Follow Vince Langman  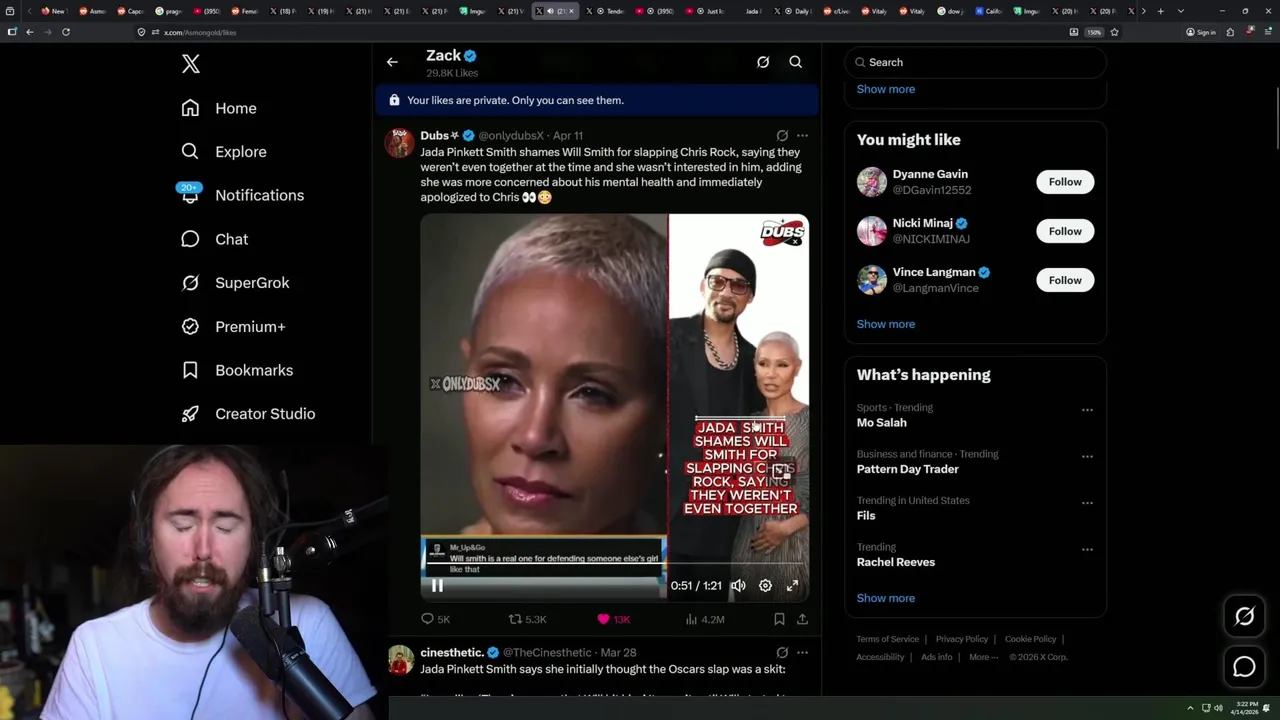pos(1065,280)
